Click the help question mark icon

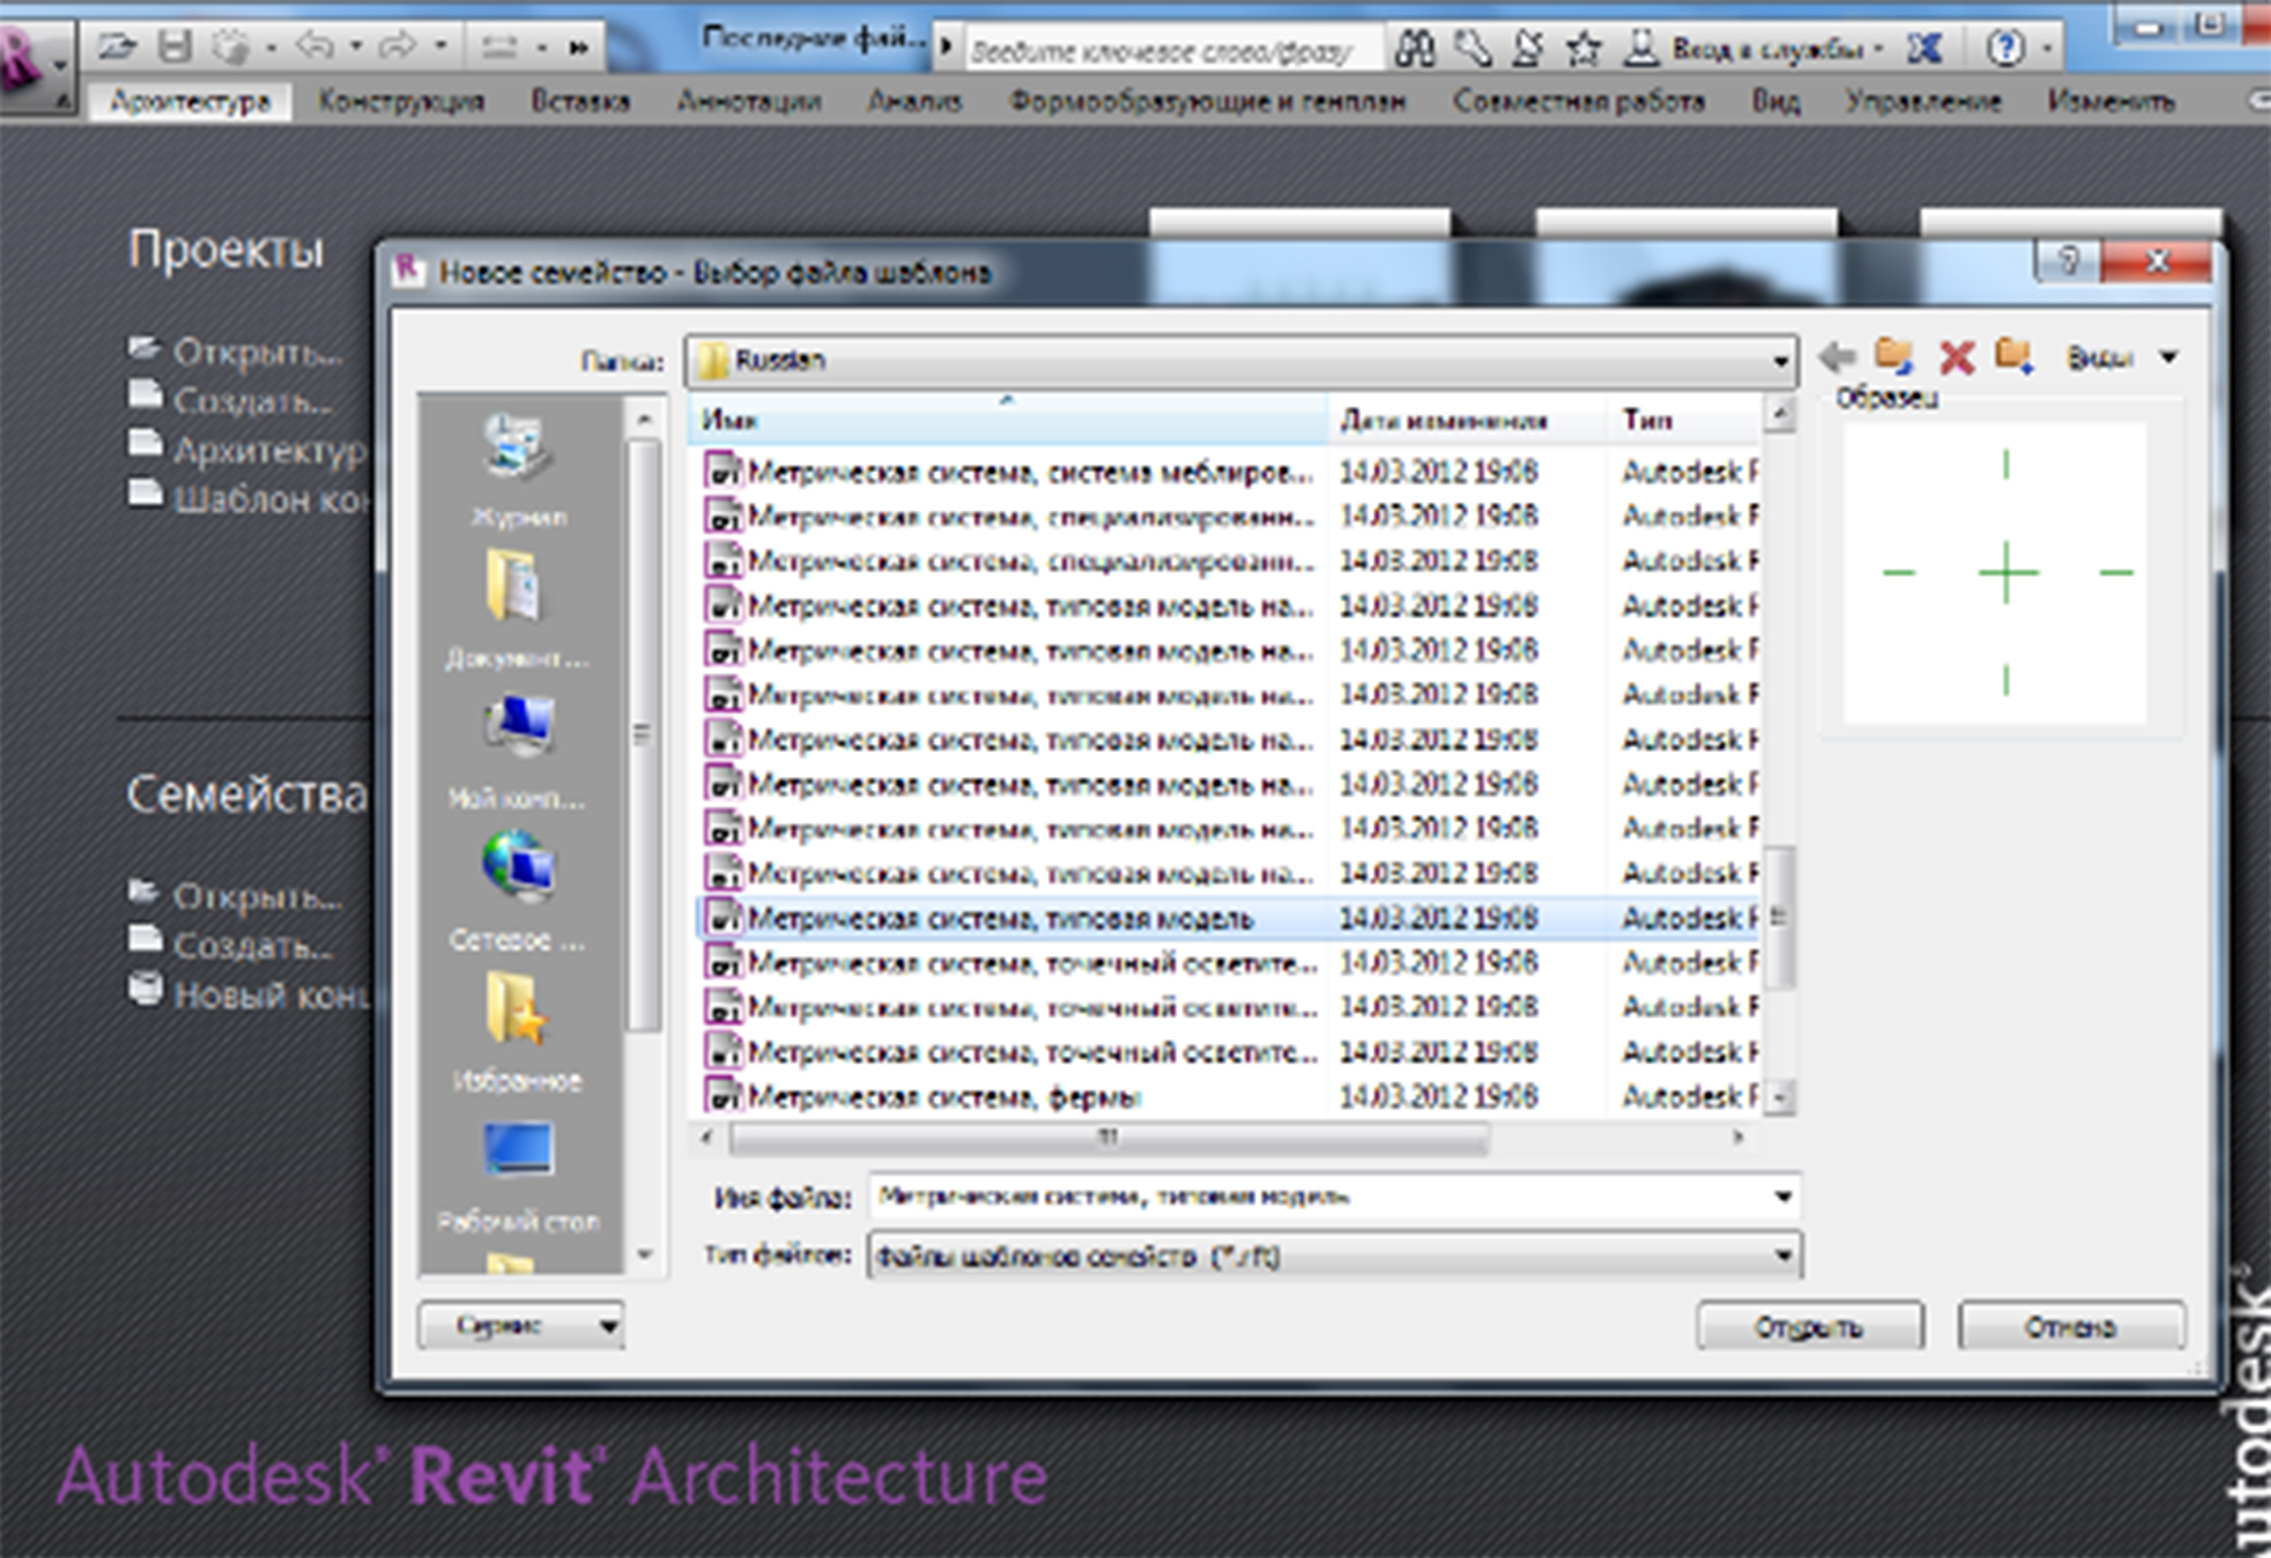pos(2005,48)
